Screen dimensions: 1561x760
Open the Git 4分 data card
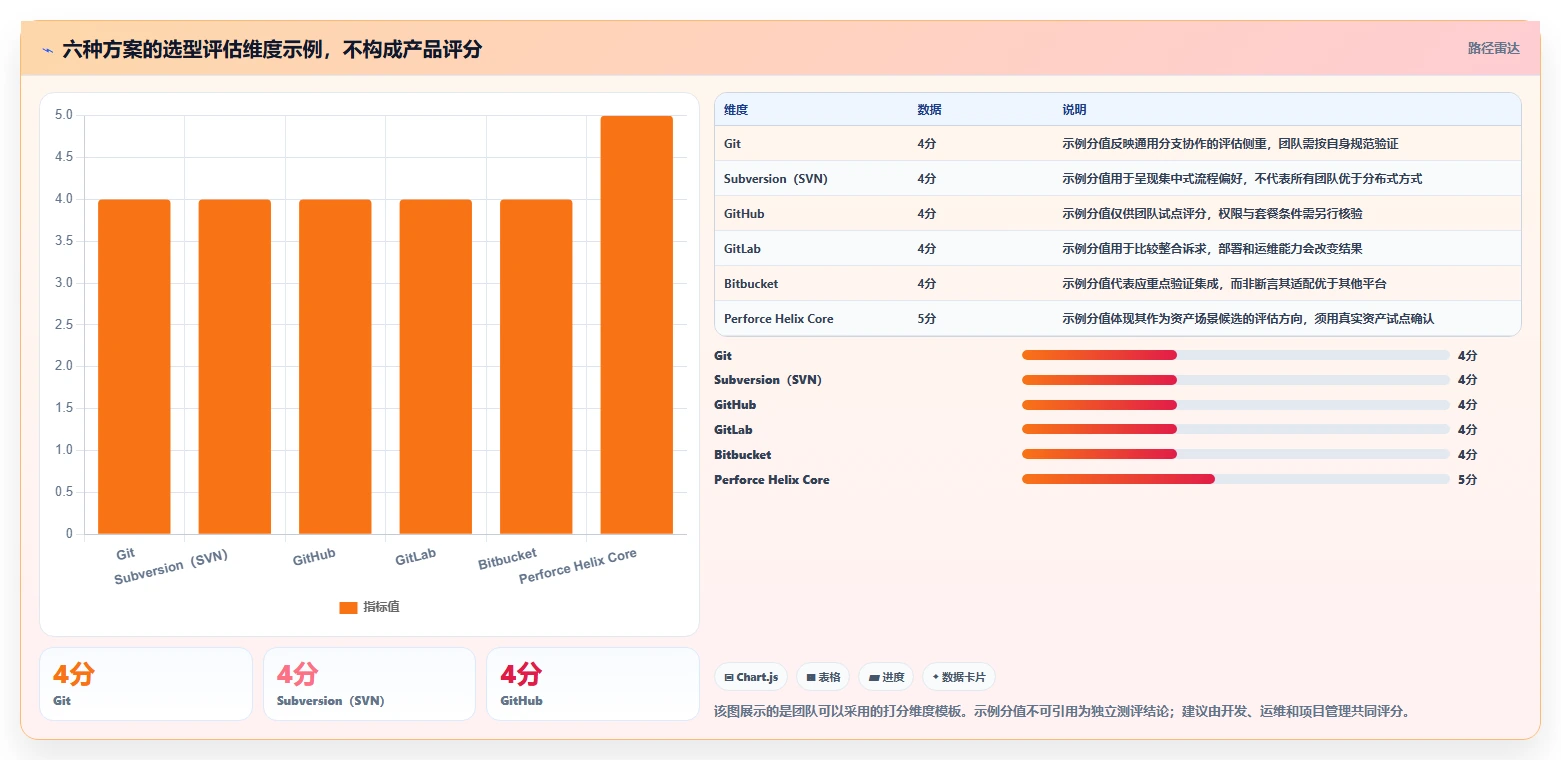146,684
